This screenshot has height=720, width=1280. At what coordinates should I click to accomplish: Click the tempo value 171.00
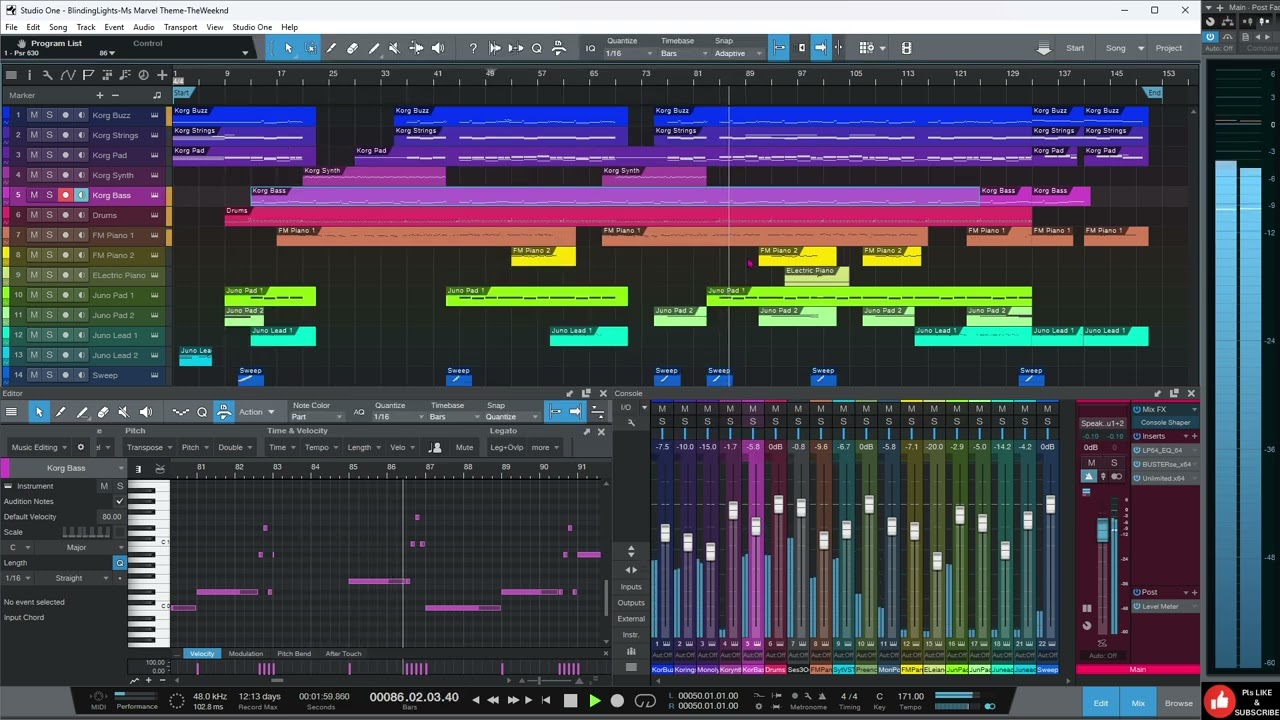pyautogui.click(x=910, y=696)
